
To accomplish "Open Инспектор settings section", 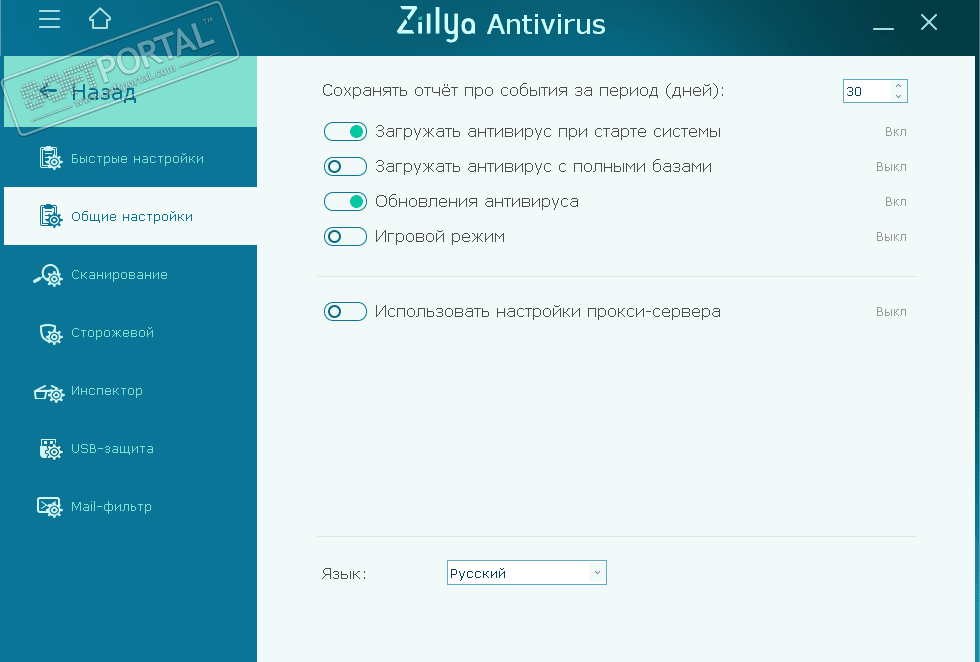I will pyautogui.click(x=130, y=391).
